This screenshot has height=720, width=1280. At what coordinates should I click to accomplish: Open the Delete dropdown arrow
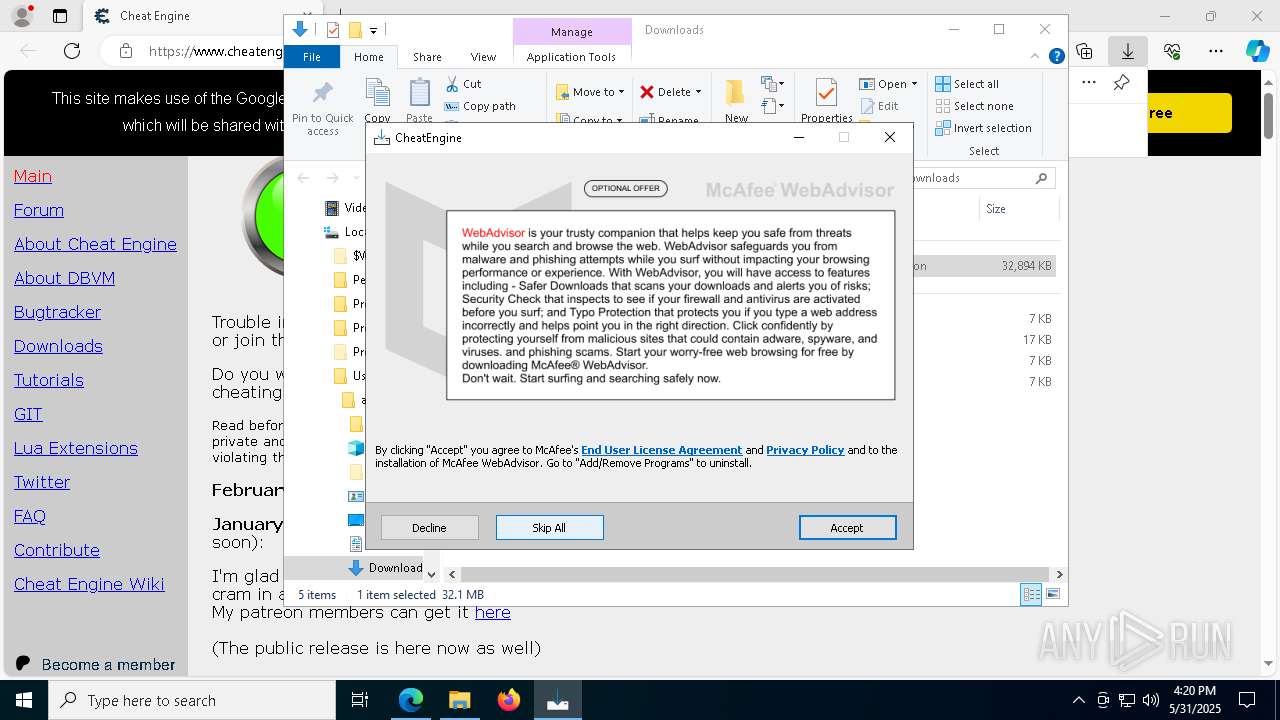(x=698, y=92)
